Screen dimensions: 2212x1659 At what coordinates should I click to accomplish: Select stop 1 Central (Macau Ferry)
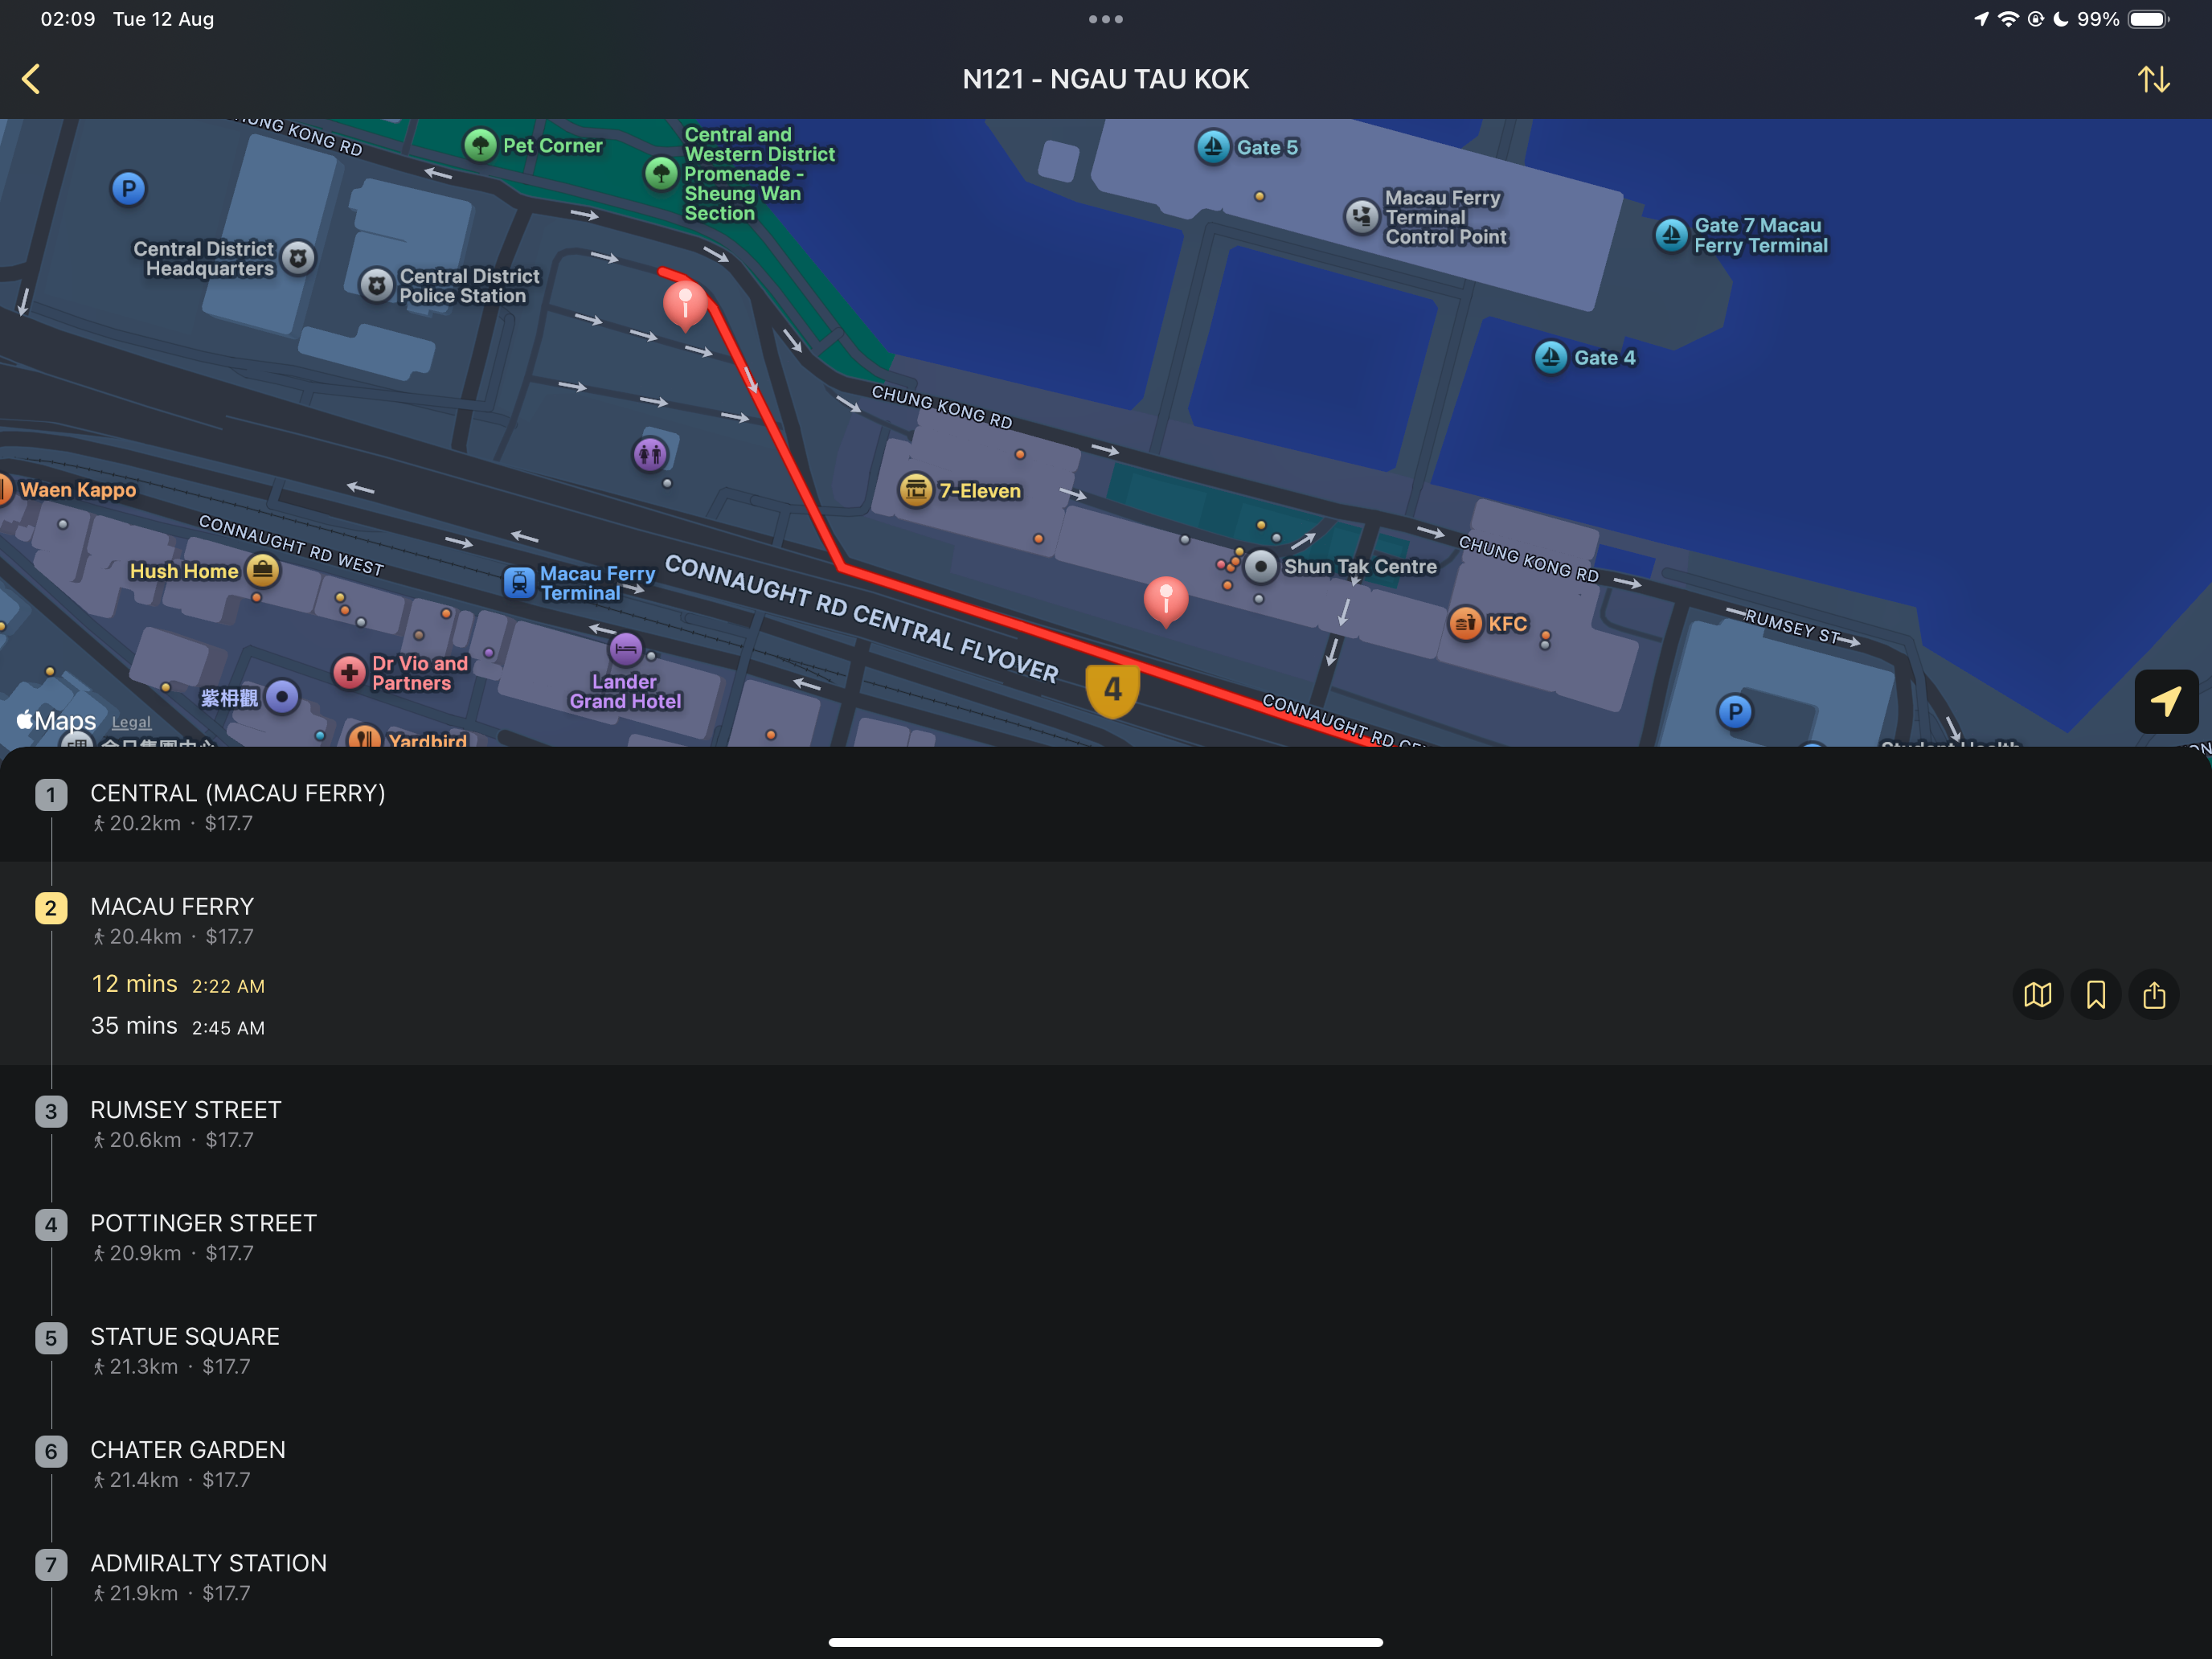coord(1106,806)
